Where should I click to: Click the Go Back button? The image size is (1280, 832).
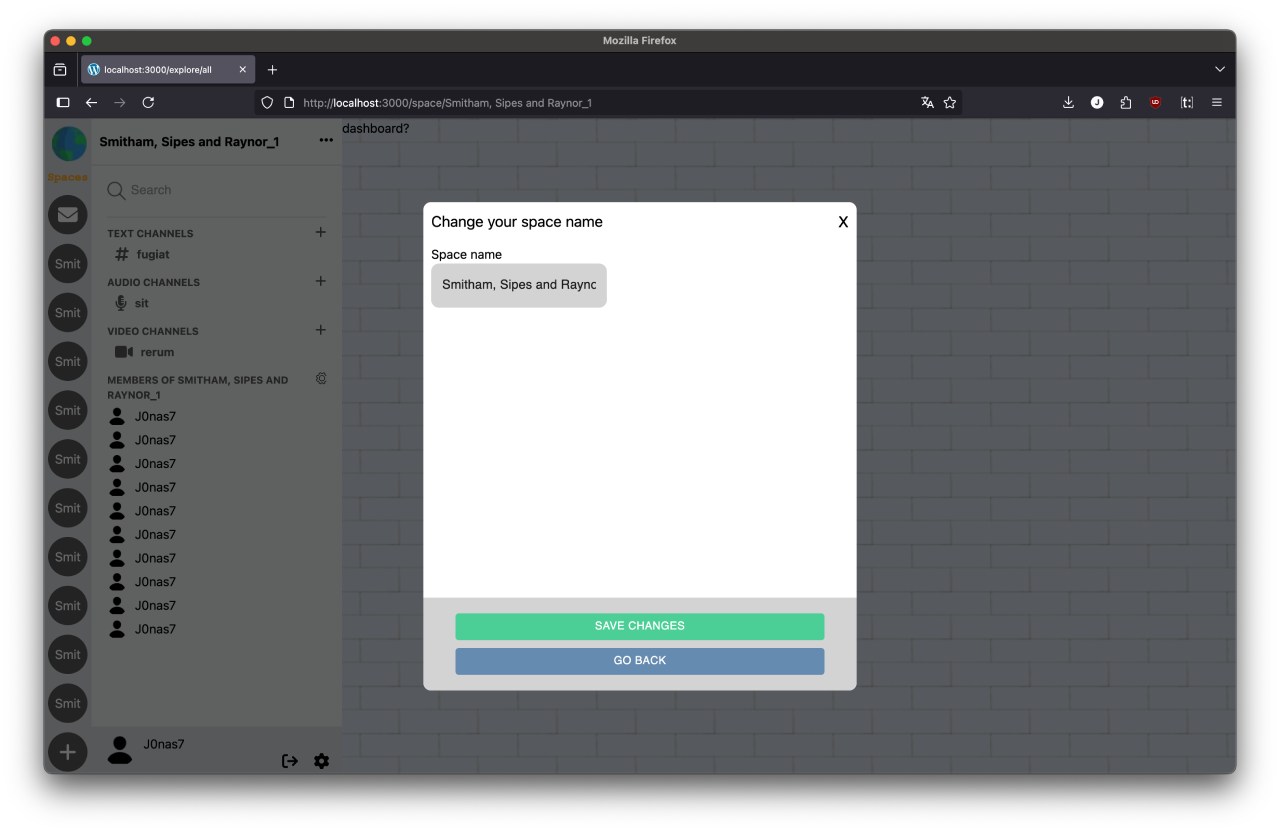pos(639,661)
